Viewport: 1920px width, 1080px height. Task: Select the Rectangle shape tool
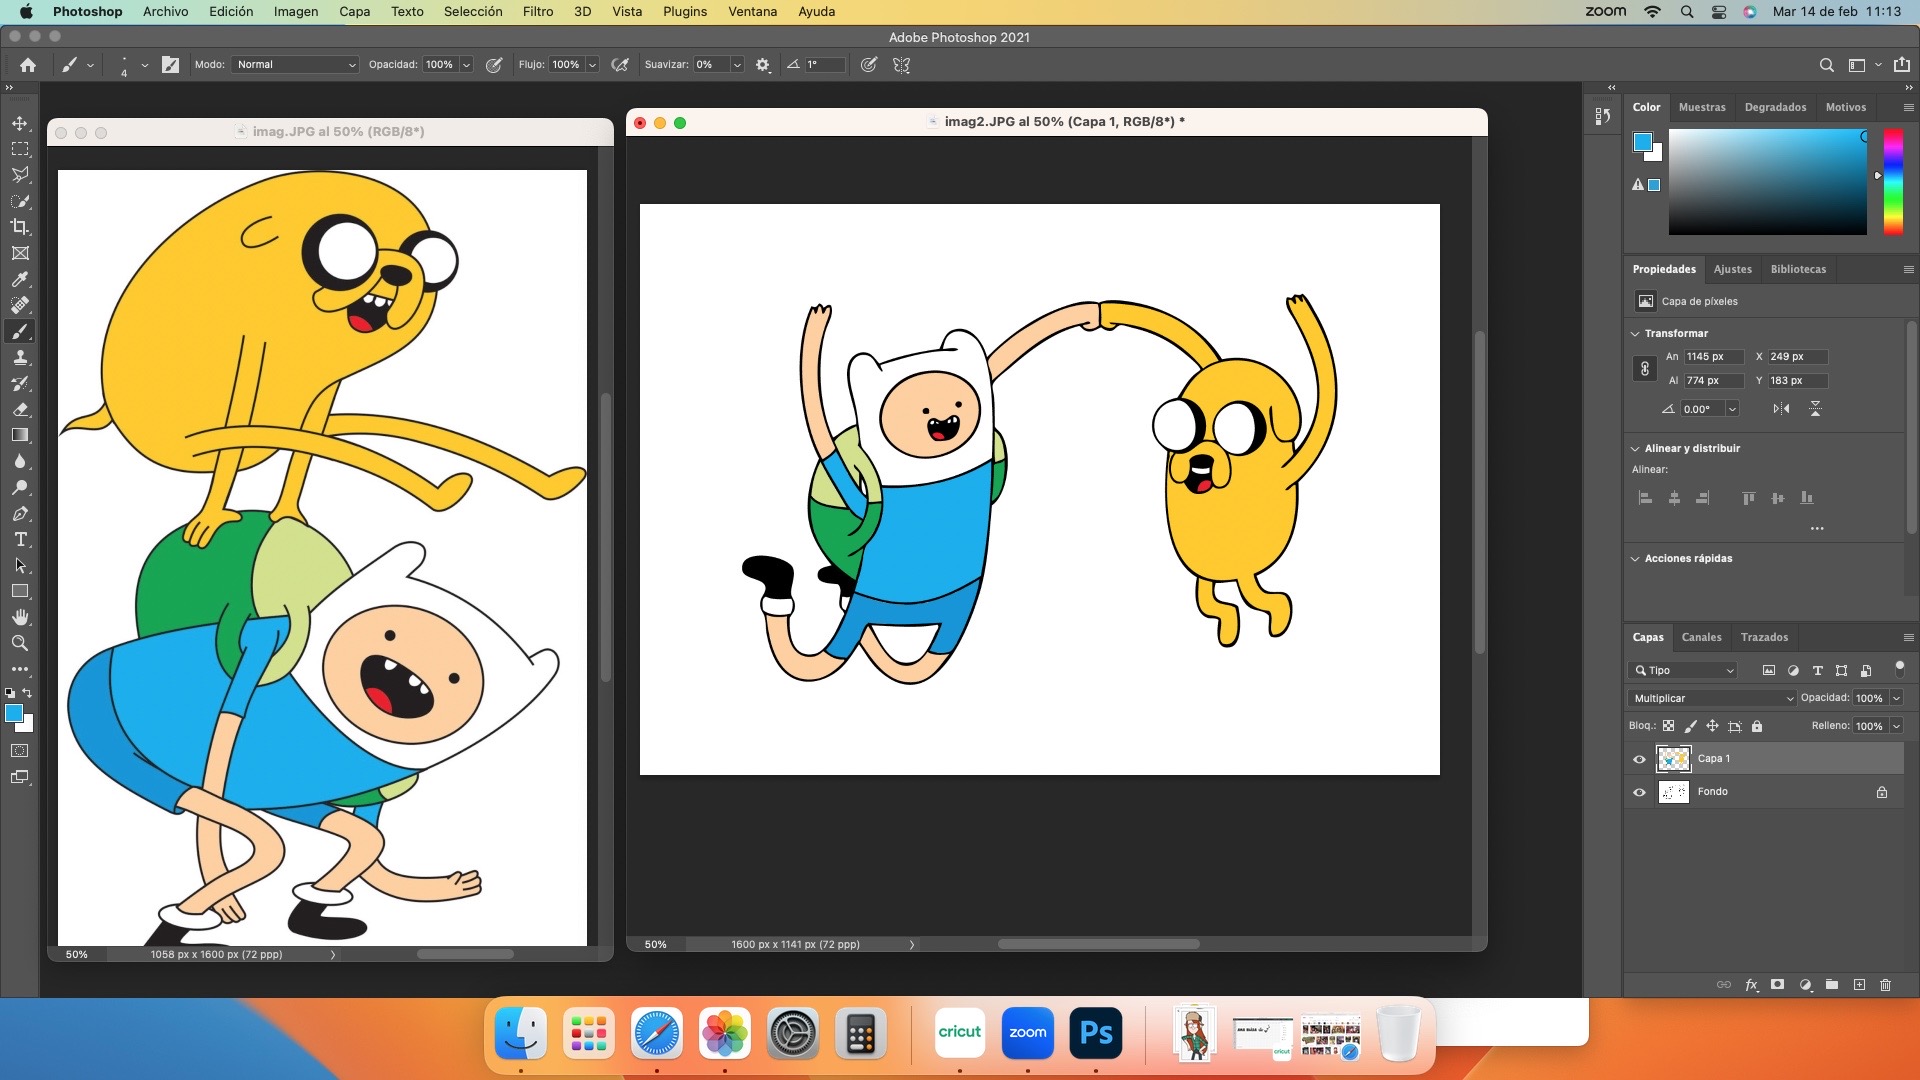[x=20, y=591]
